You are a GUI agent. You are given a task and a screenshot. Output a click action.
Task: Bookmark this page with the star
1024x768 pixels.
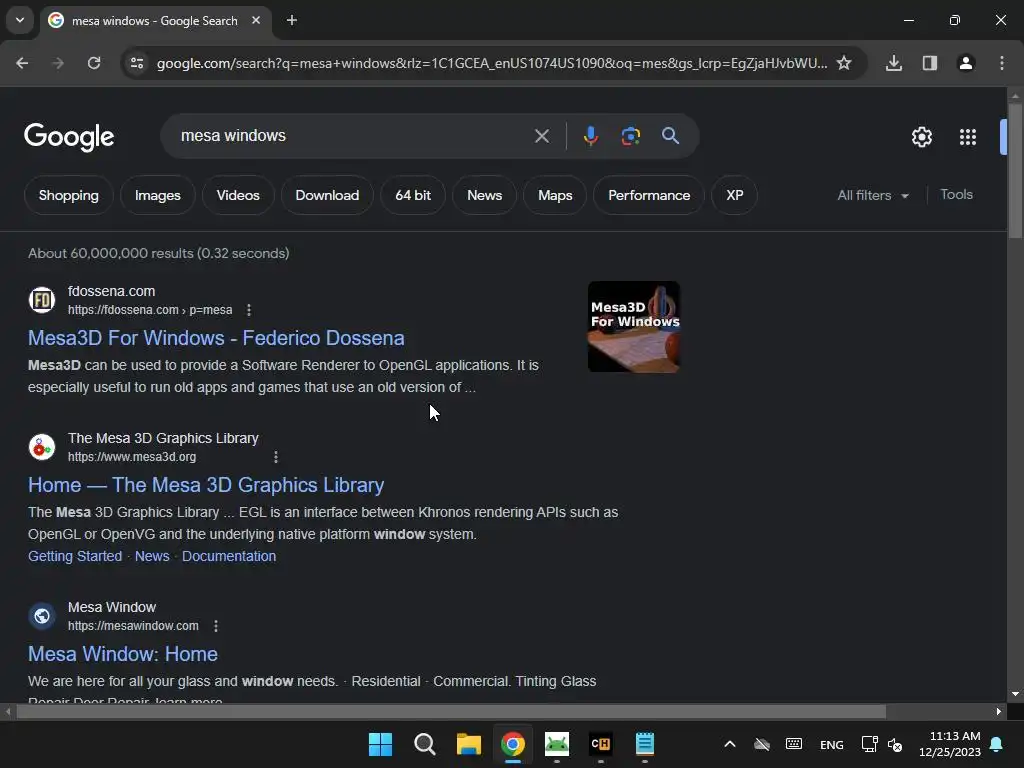tap(844, 63)
